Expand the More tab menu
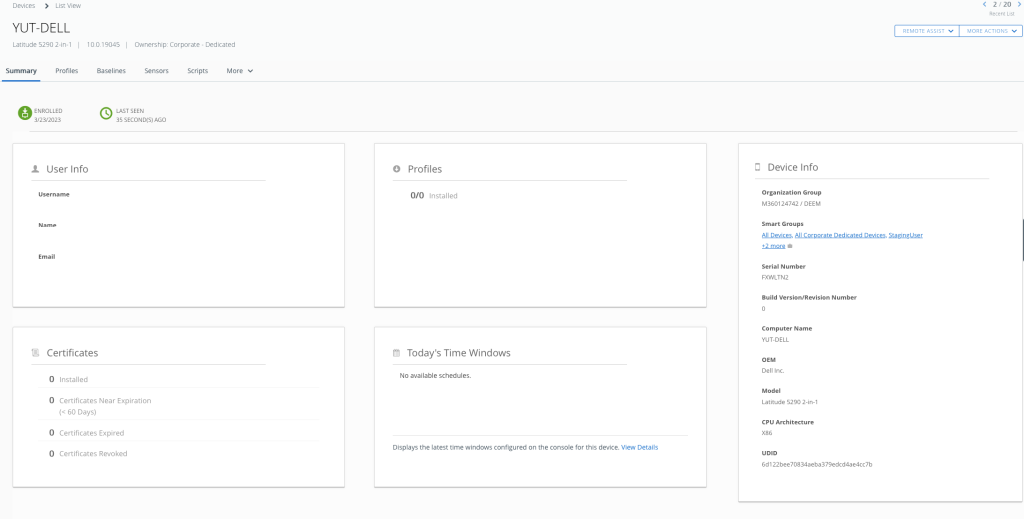The height and width of the screenshot is (519, 1024). pos(239,71)
